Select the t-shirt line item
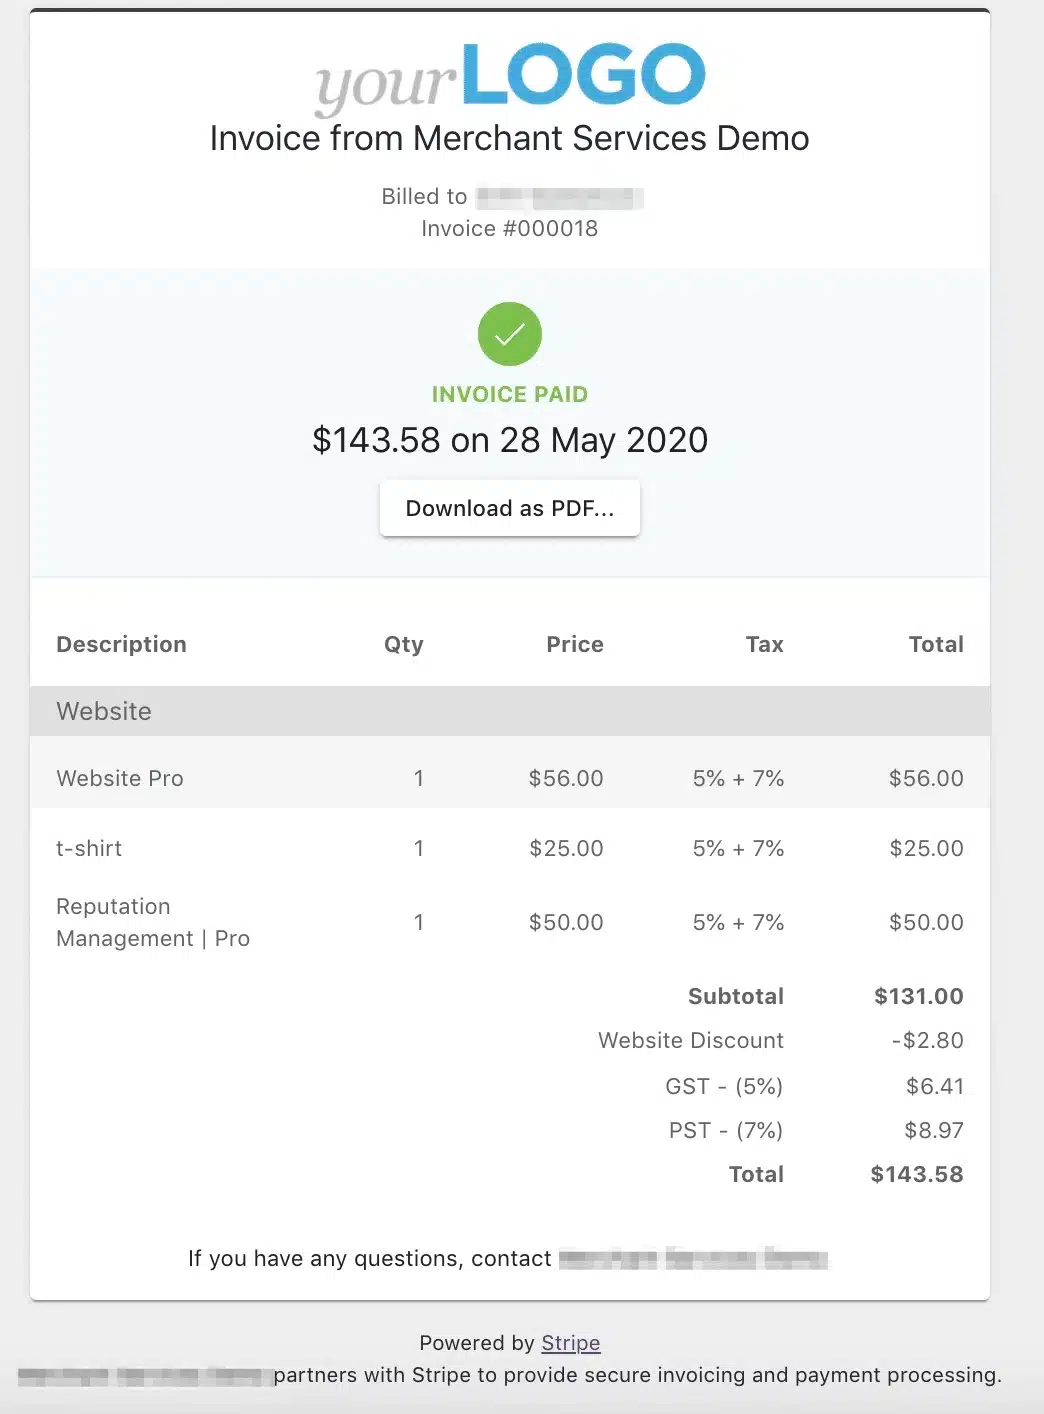Screen dimensions: 1044x1414 [x=89, y=849]
